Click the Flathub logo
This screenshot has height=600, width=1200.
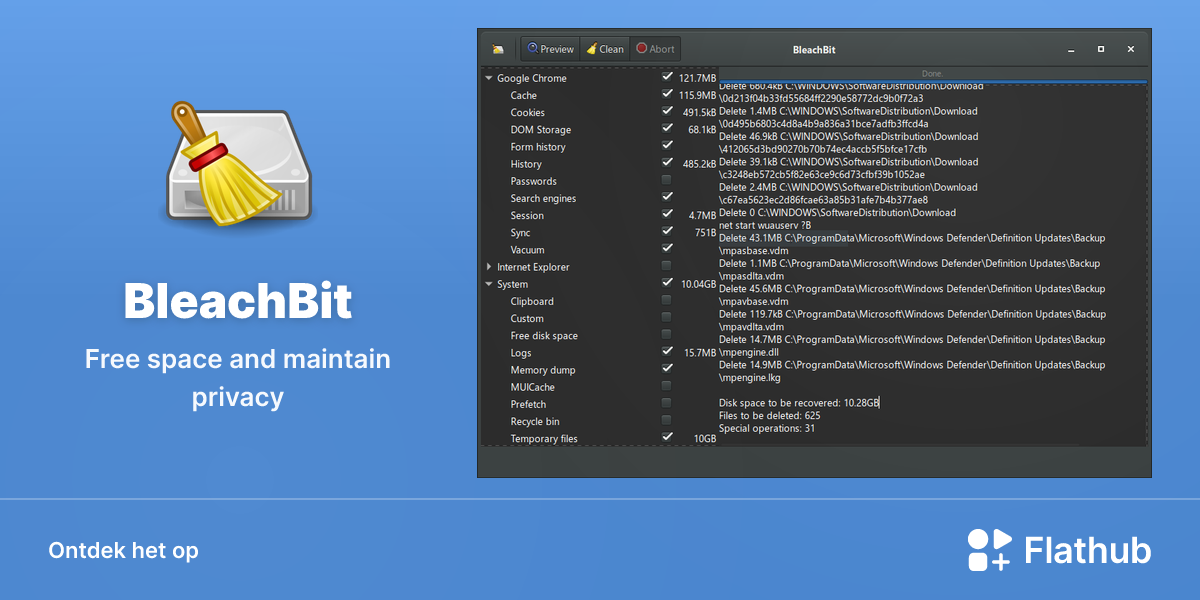[x=1059, y=550]
